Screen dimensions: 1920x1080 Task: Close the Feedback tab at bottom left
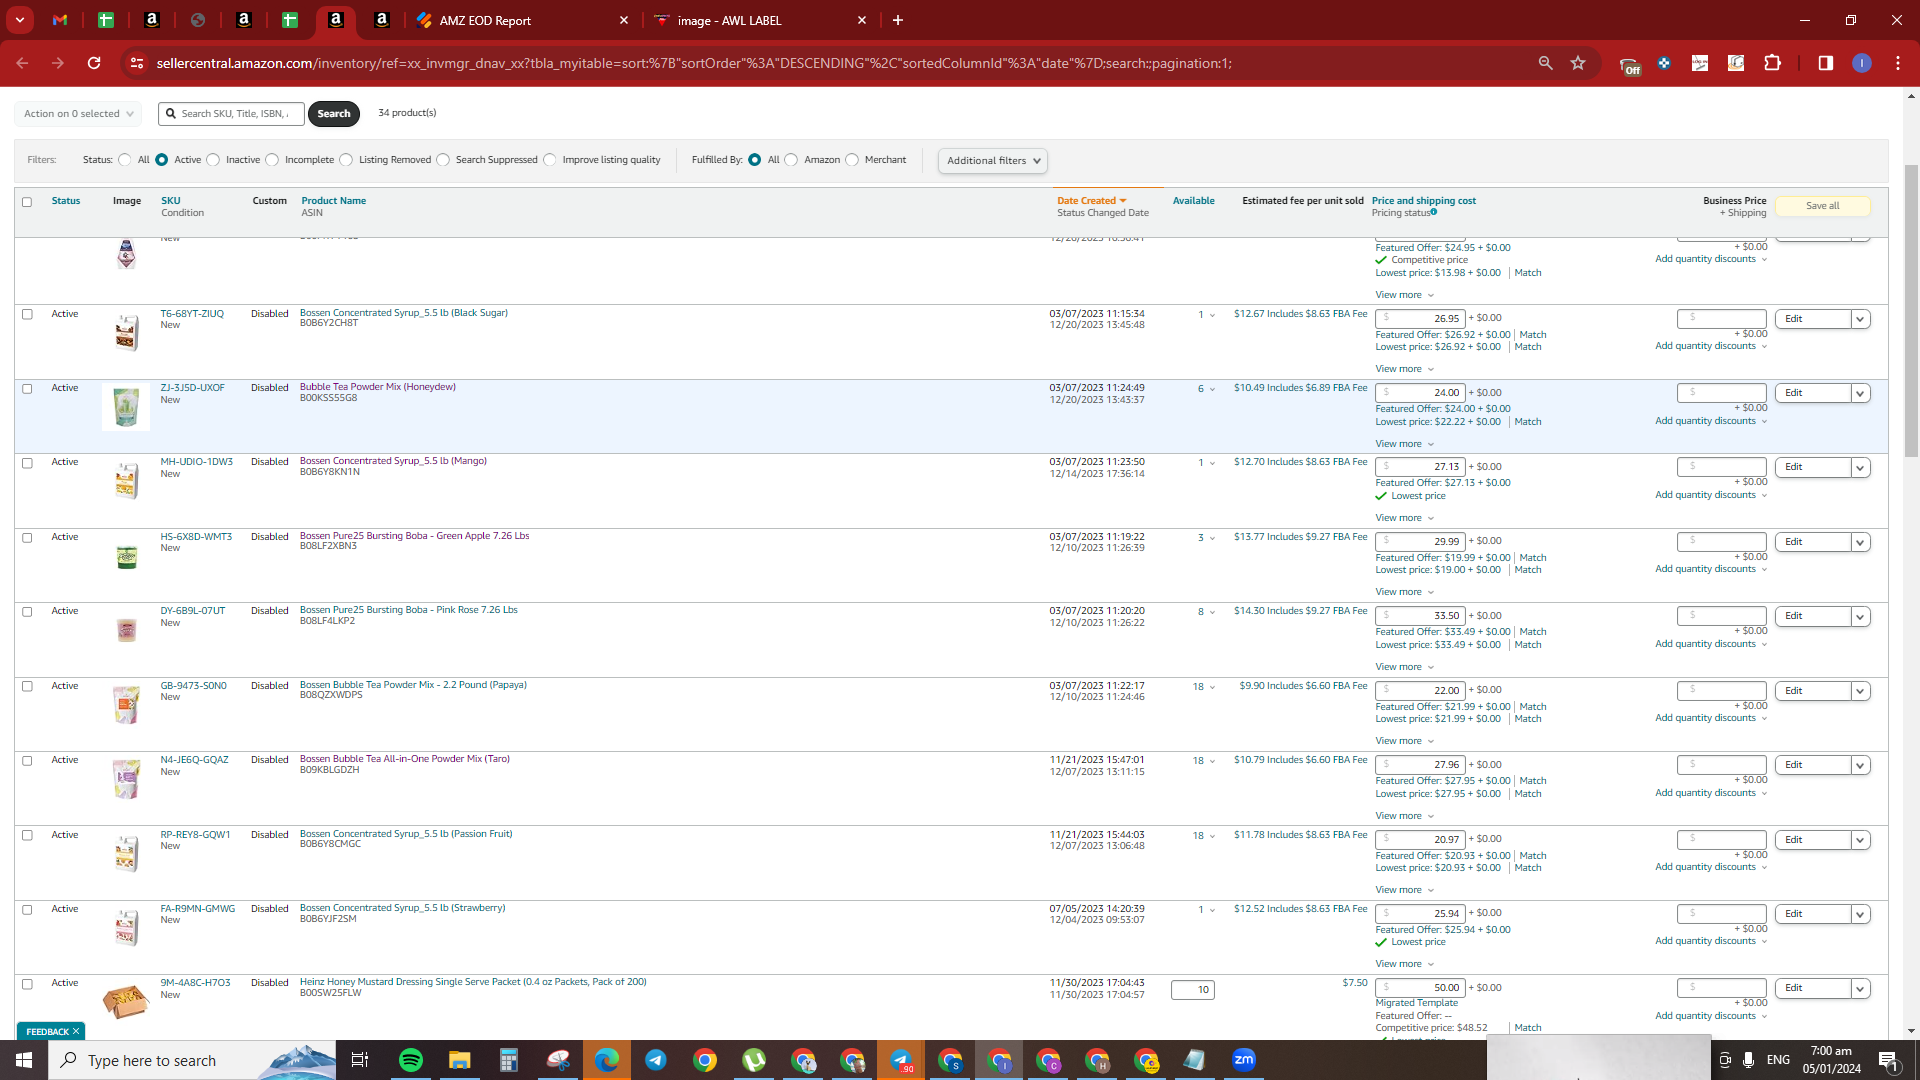click(75, 1031)
